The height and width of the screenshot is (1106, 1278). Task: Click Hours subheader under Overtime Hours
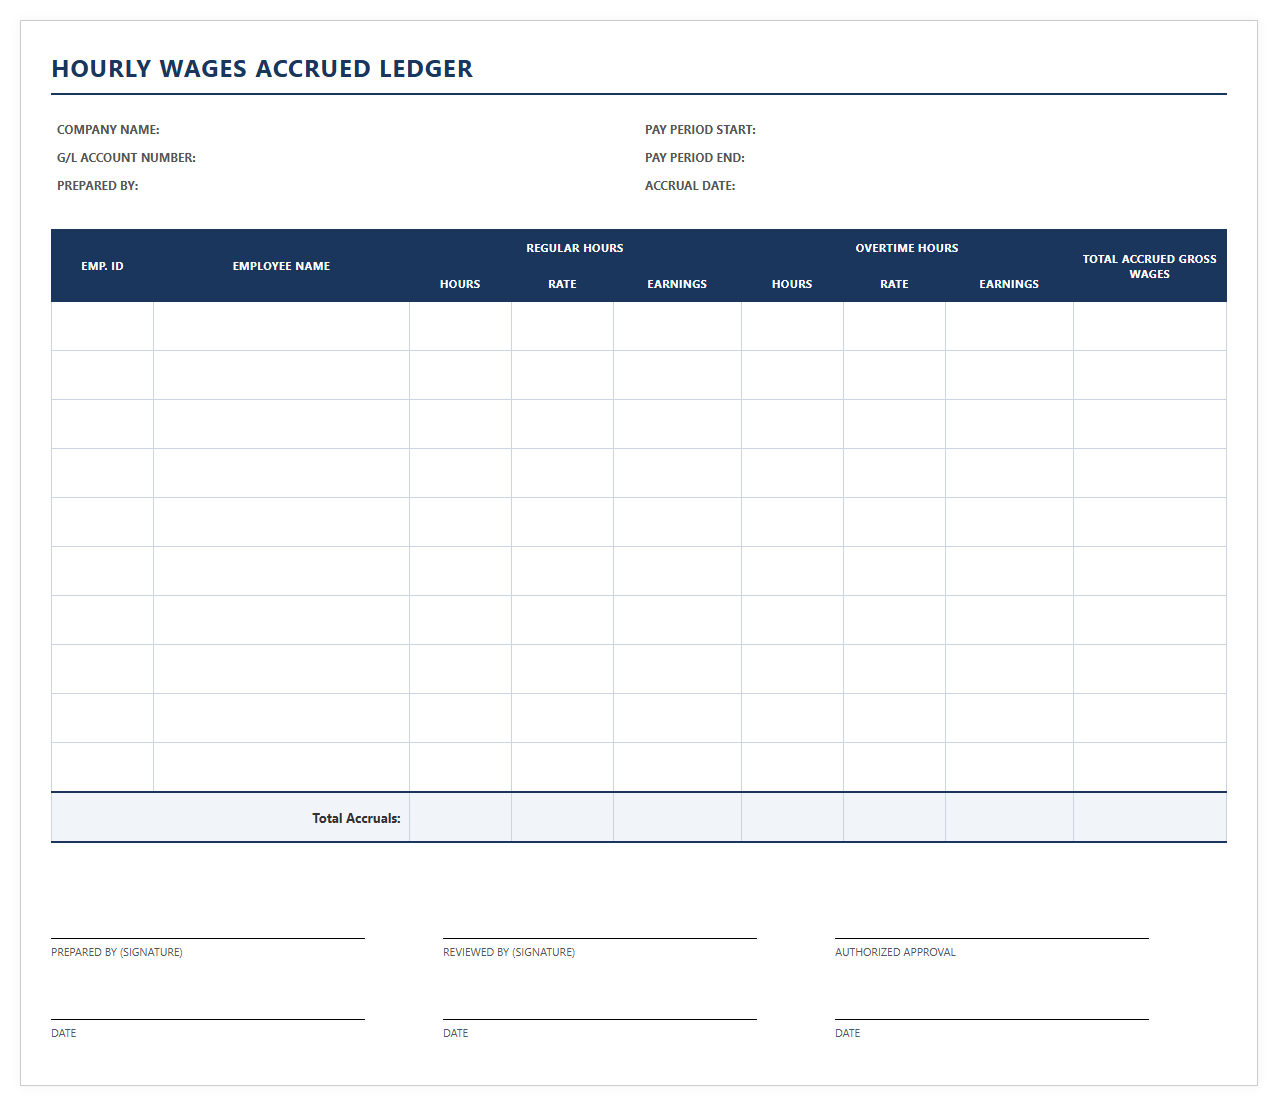click(x=792, y=284)
